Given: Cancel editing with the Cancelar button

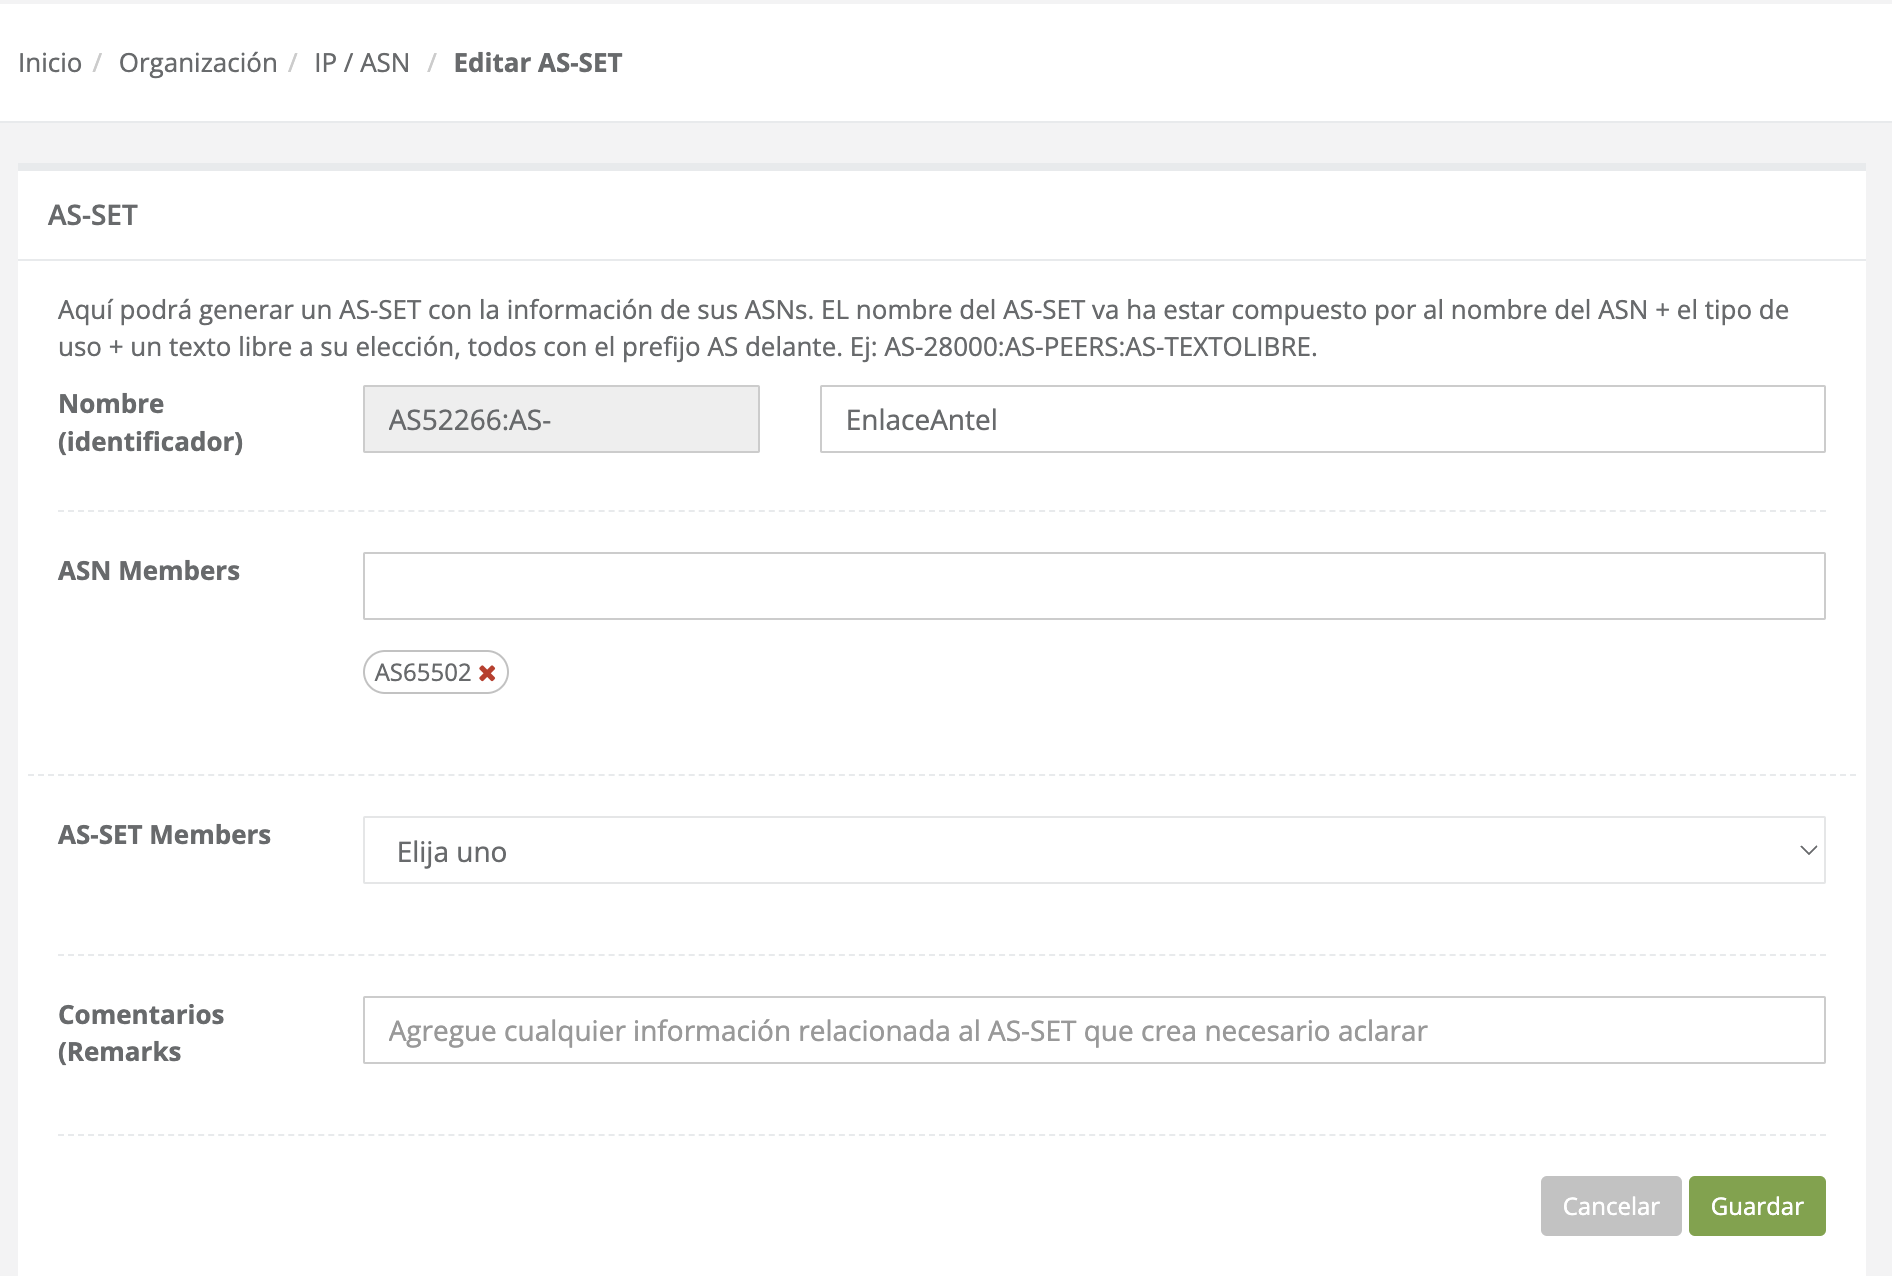Looking at the screenshot, I should point(1610,1206).
